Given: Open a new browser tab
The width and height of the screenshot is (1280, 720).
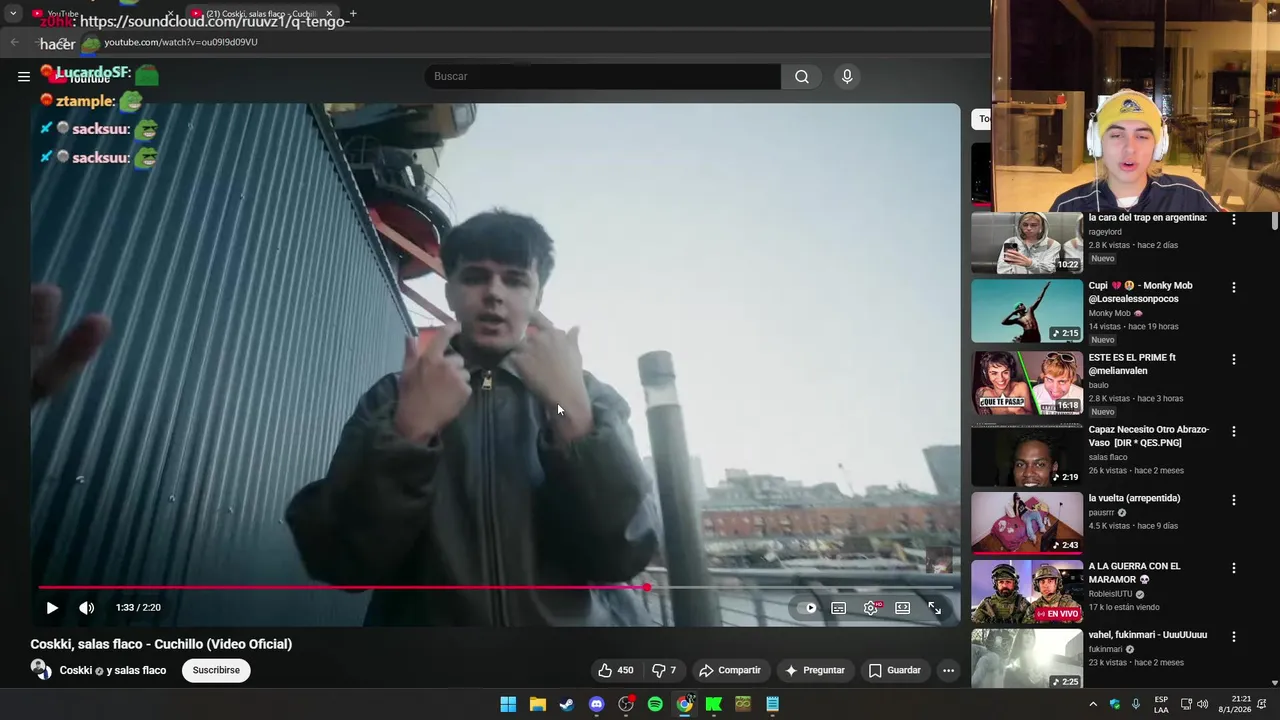Looking at the screenshot, I should coord(353,14).
